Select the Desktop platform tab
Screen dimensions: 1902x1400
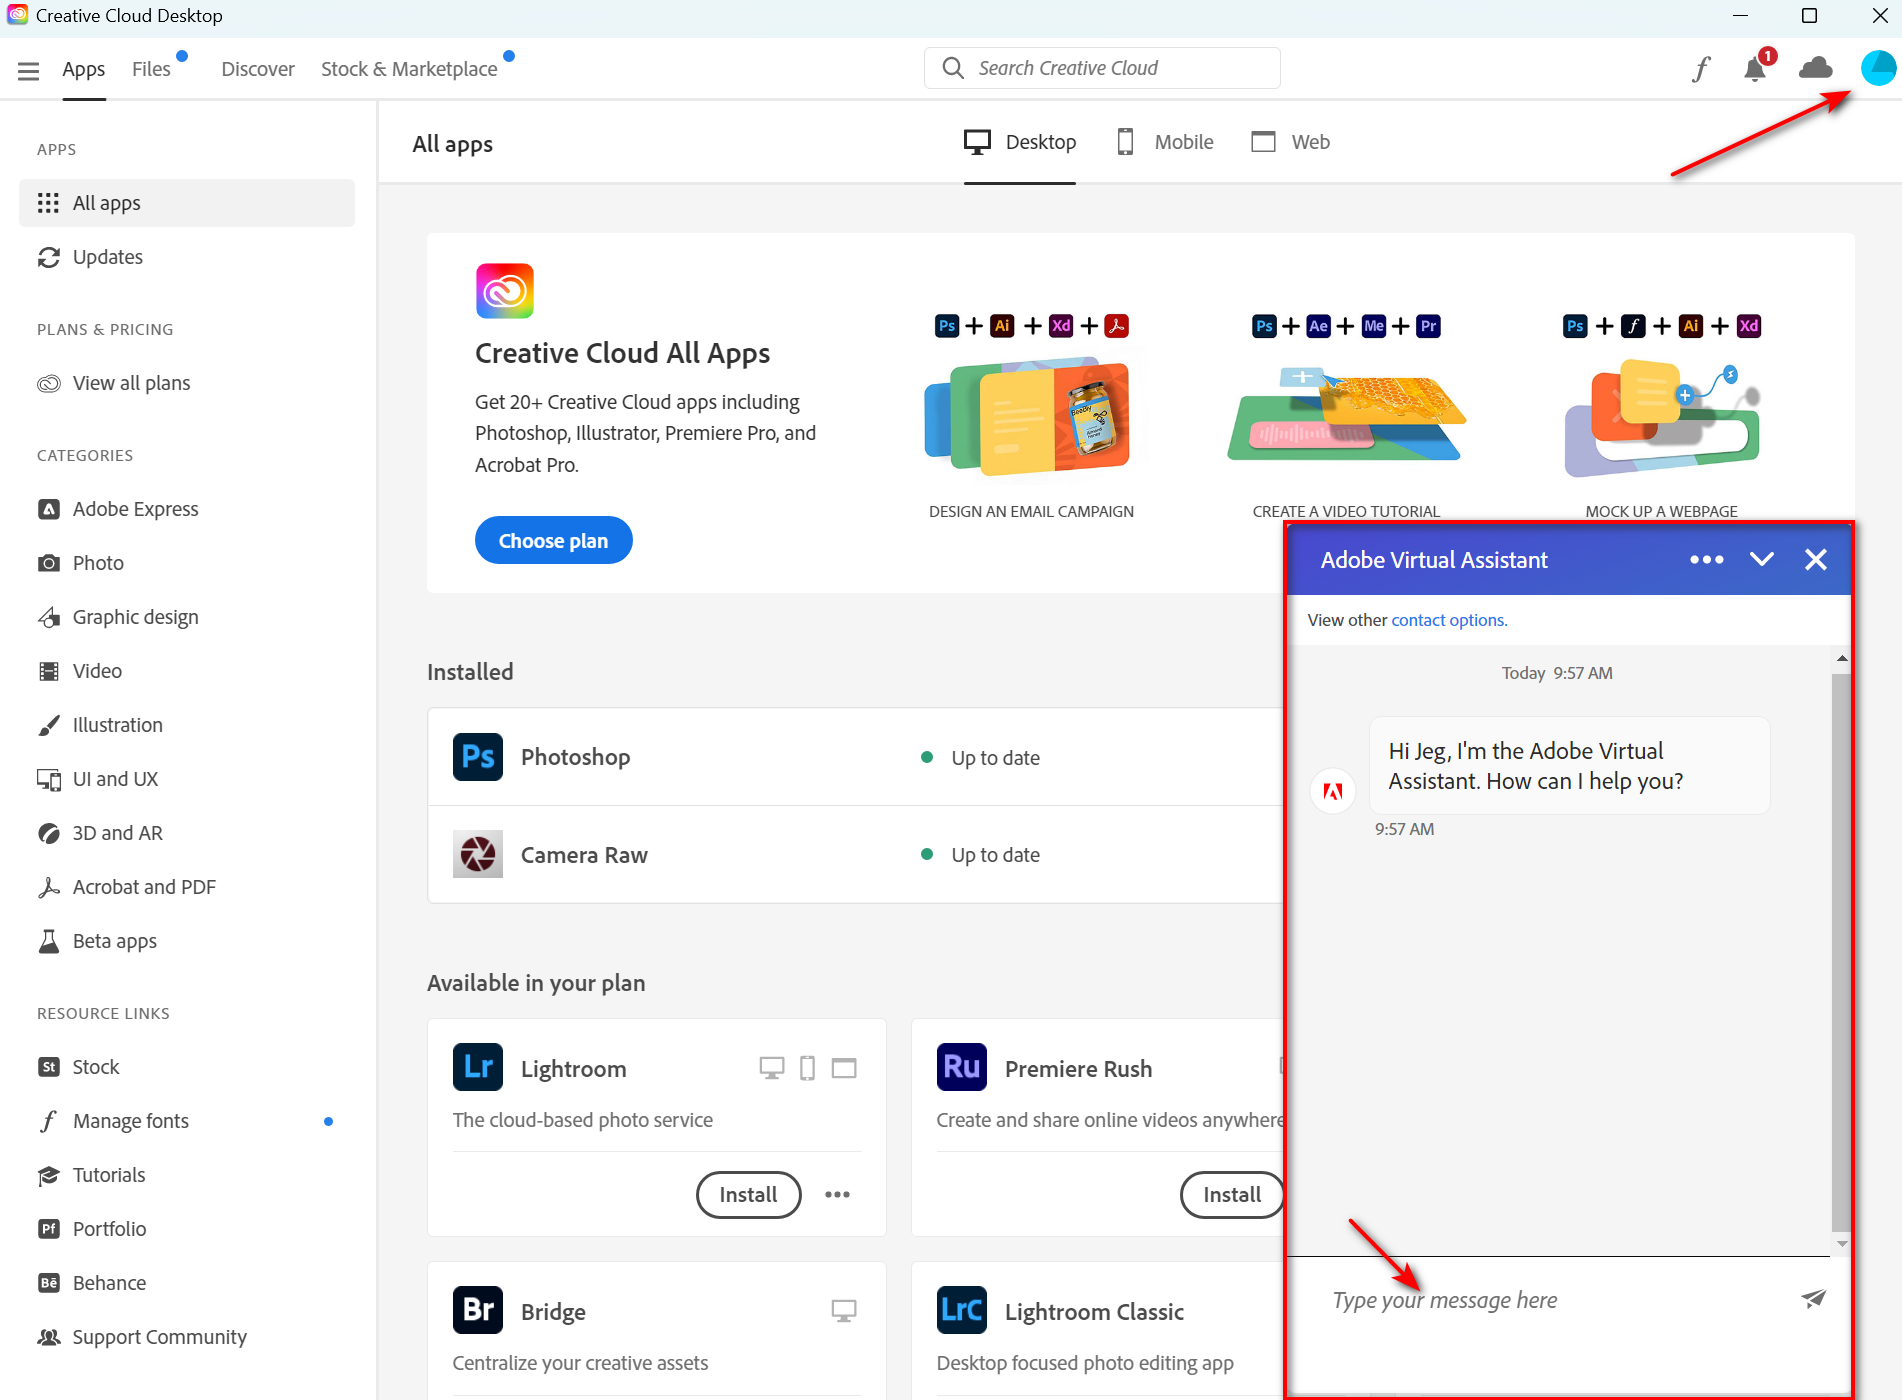(1020, 142)
